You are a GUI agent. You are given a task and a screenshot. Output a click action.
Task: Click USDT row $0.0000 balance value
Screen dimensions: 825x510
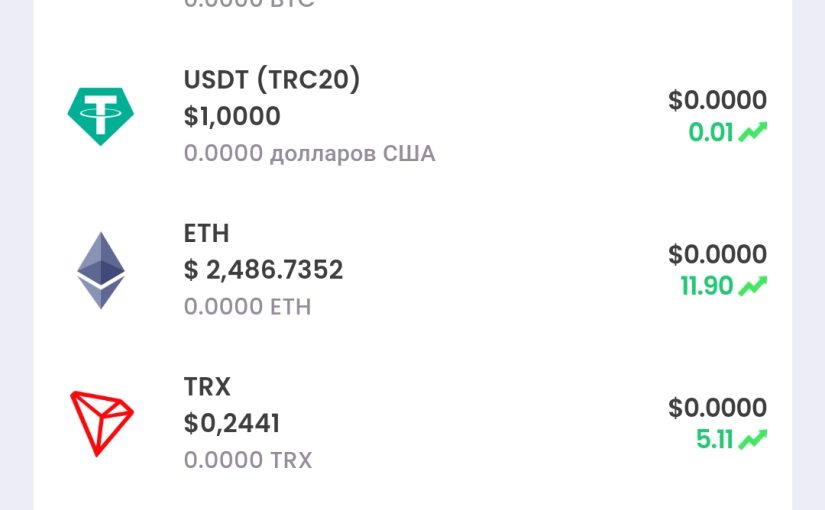tap(717, 100)
